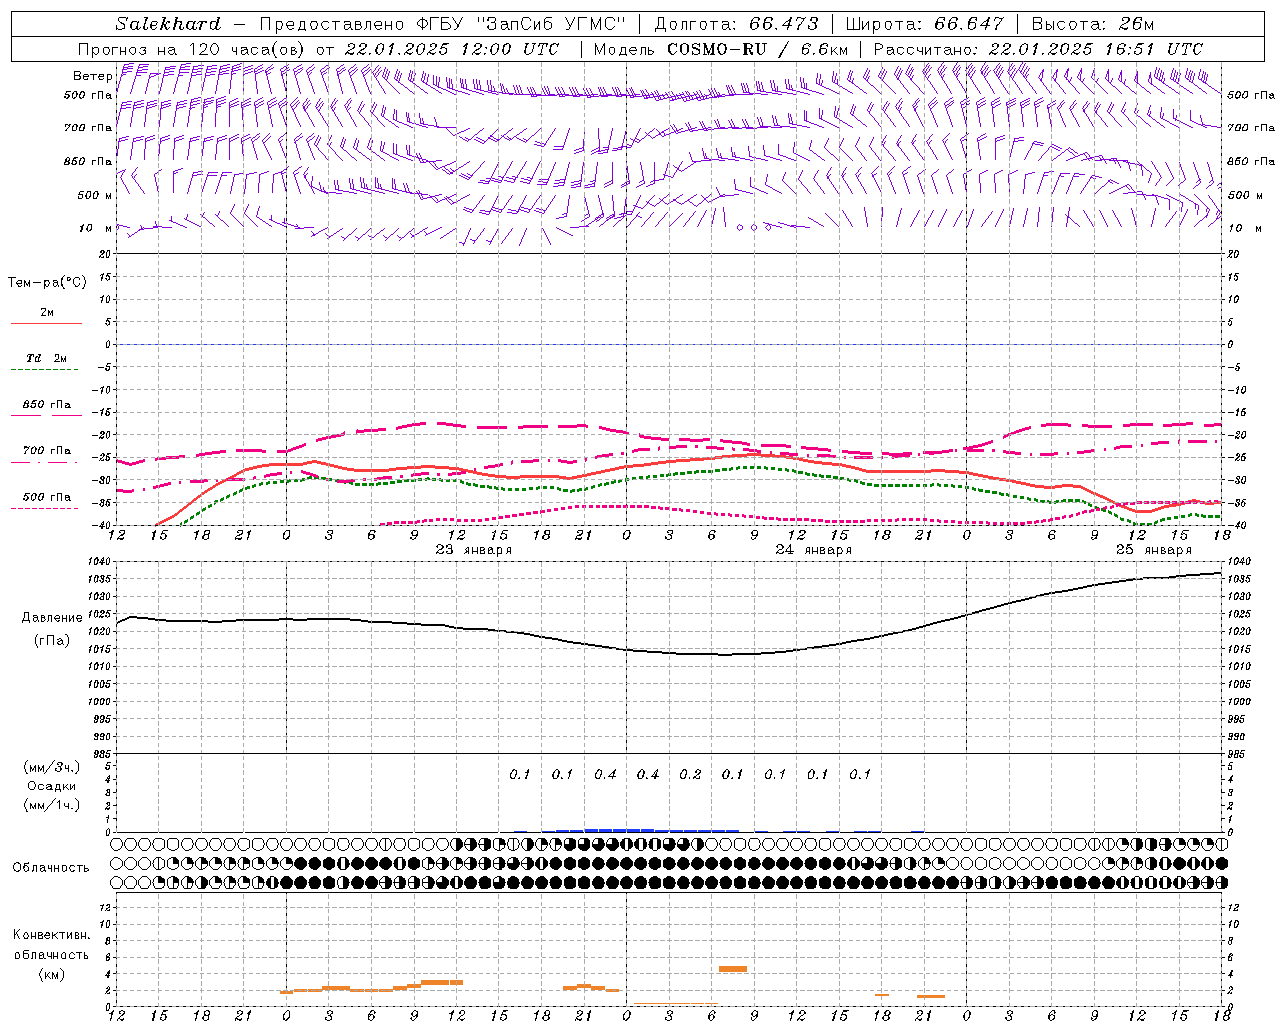Screen dimensions: 1280x1024
Task: Click the '23 января' date label
Action: (x=474, y=550)
